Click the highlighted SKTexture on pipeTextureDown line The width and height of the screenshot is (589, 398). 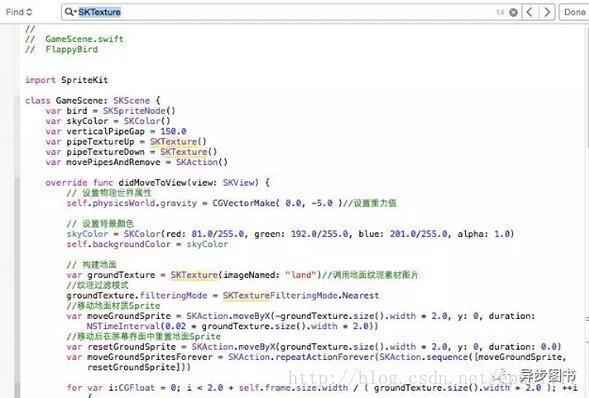184,152
